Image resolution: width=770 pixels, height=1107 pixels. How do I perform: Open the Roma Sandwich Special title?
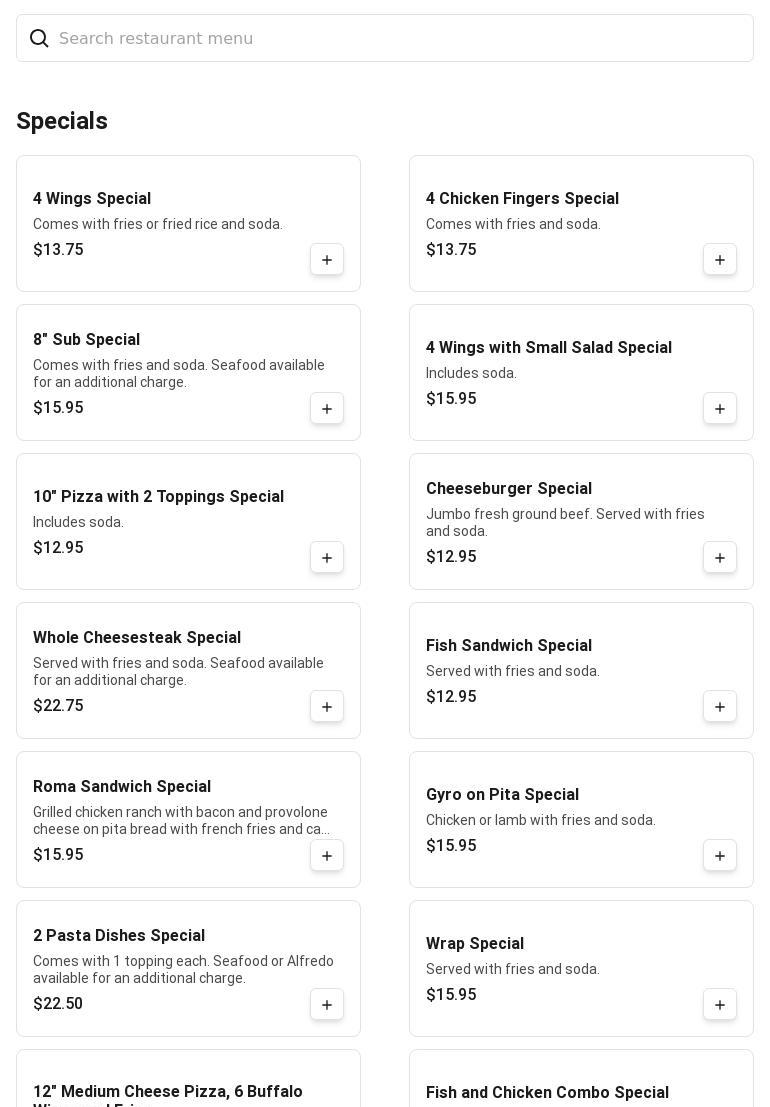(x=122, y=787)
